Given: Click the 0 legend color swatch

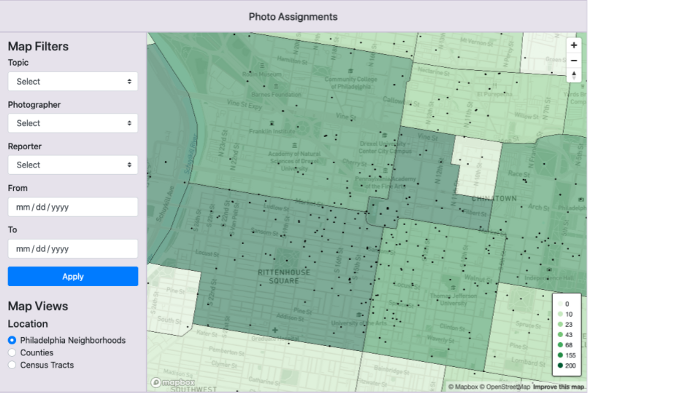Looking at the screenshot, I should tap(560, 304).
